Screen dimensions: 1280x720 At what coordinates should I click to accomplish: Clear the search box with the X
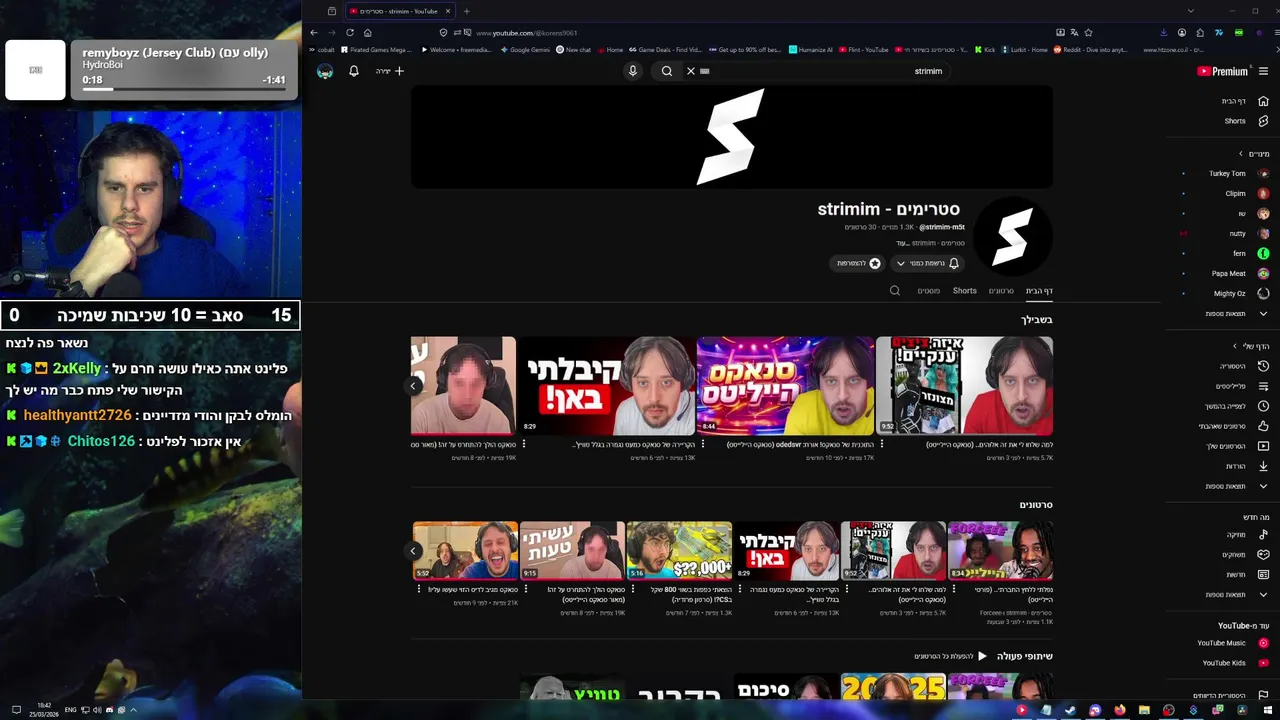click(690, 71)
